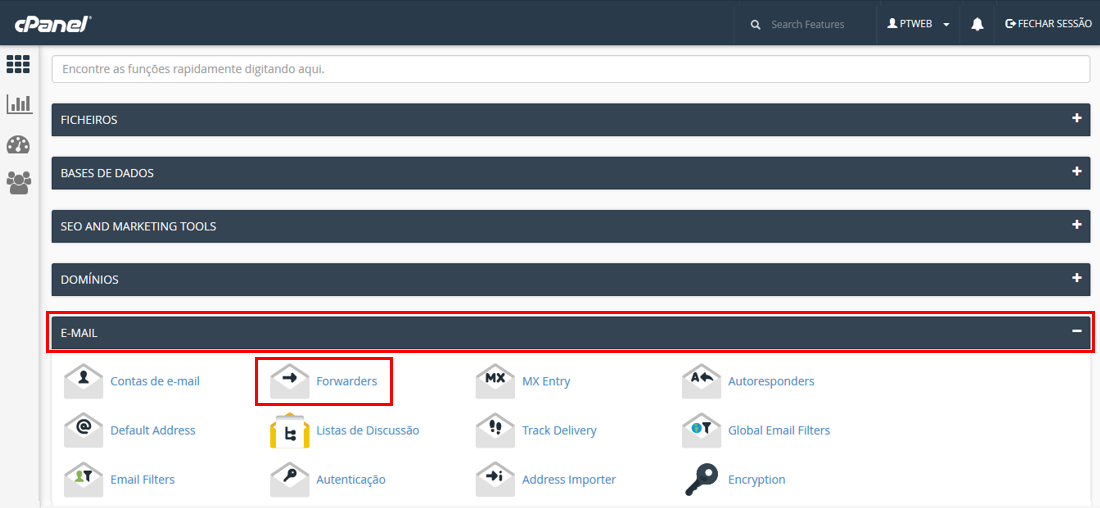
Task: Click the Forwarders envelope icon
Action: [289, 381]
